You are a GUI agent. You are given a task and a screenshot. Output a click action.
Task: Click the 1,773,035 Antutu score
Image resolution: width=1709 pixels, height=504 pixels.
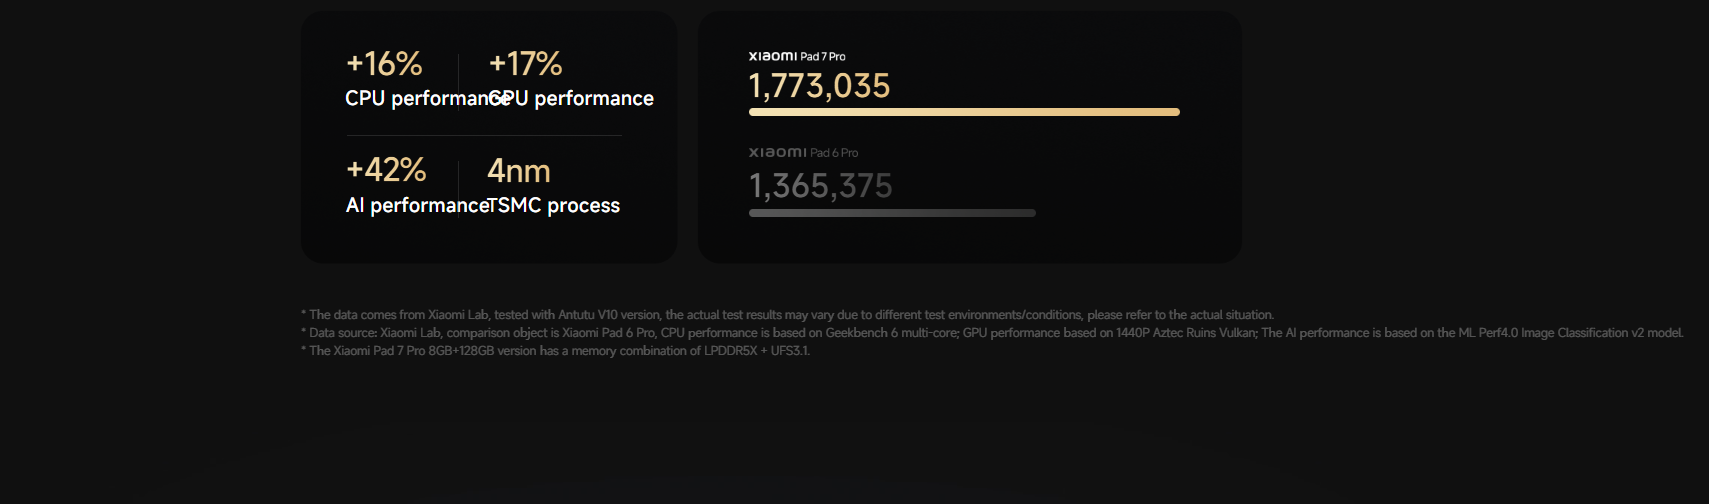(x=819, y=86)
